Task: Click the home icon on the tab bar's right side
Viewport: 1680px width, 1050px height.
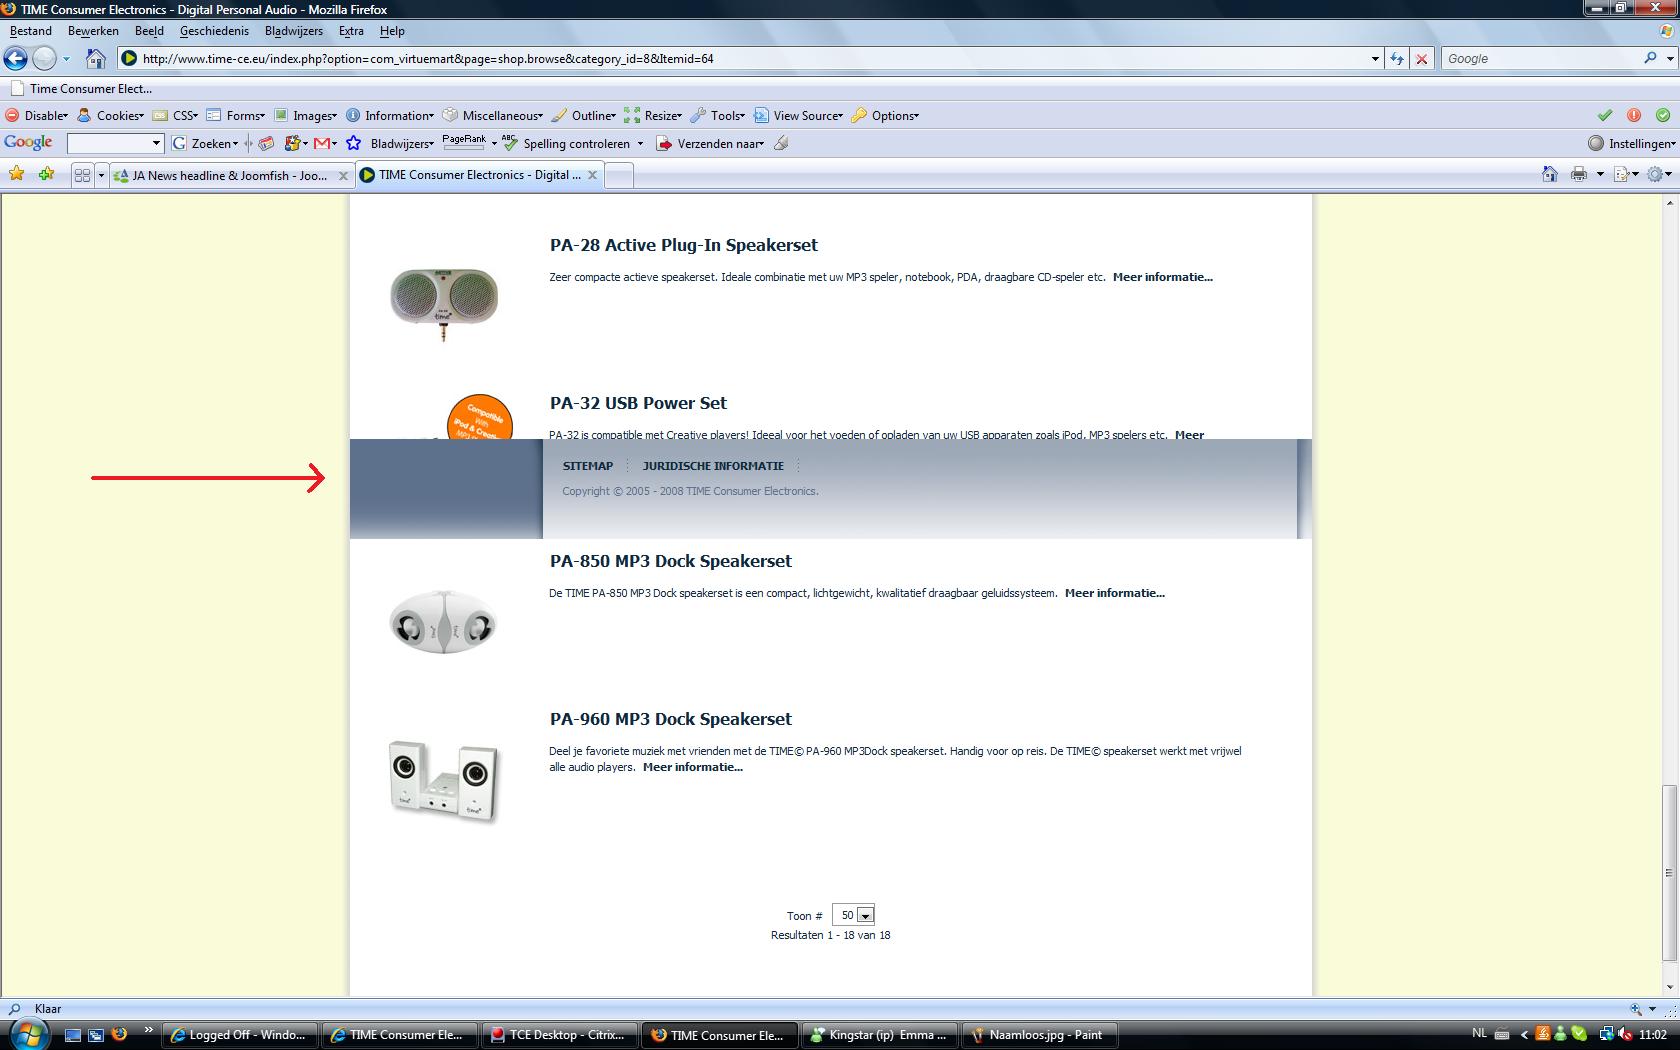Action: 1549,174
